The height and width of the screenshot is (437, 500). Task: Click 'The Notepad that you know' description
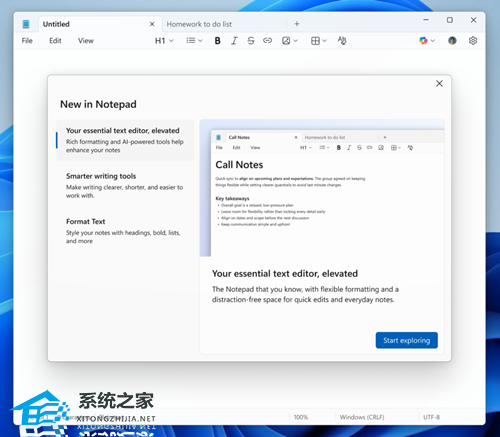[305, 294]
